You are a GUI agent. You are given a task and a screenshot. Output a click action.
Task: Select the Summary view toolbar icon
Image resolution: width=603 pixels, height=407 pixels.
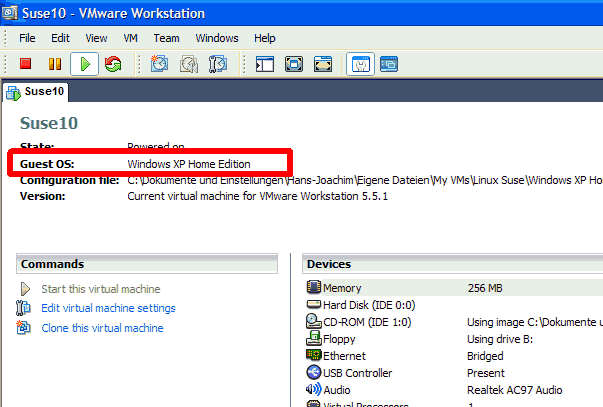coord(360,64)
